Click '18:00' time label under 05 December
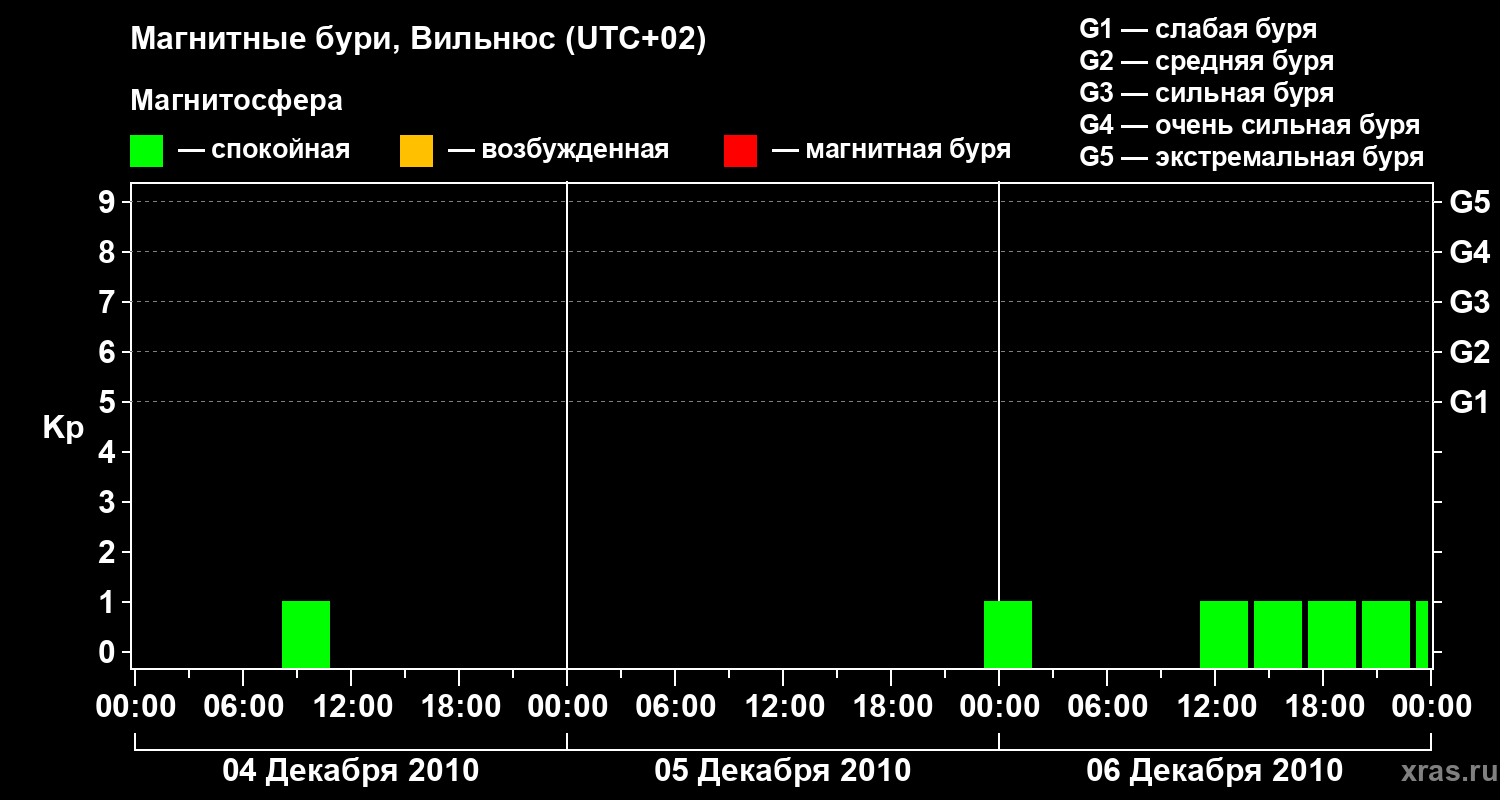The image size is (1500, 800). point(891,707)
